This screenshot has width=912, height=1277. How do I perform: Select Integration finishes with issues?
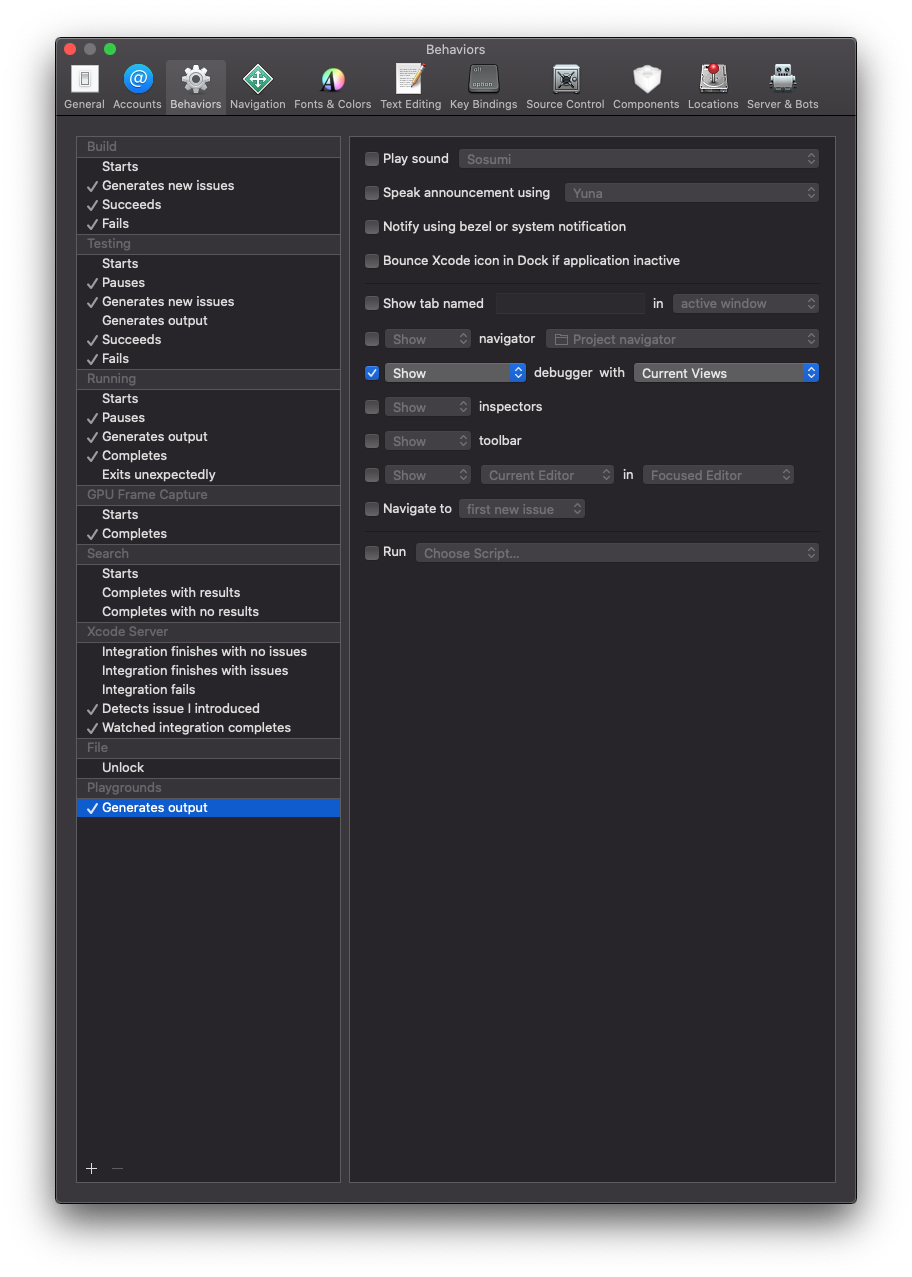(x=208, y=671)
